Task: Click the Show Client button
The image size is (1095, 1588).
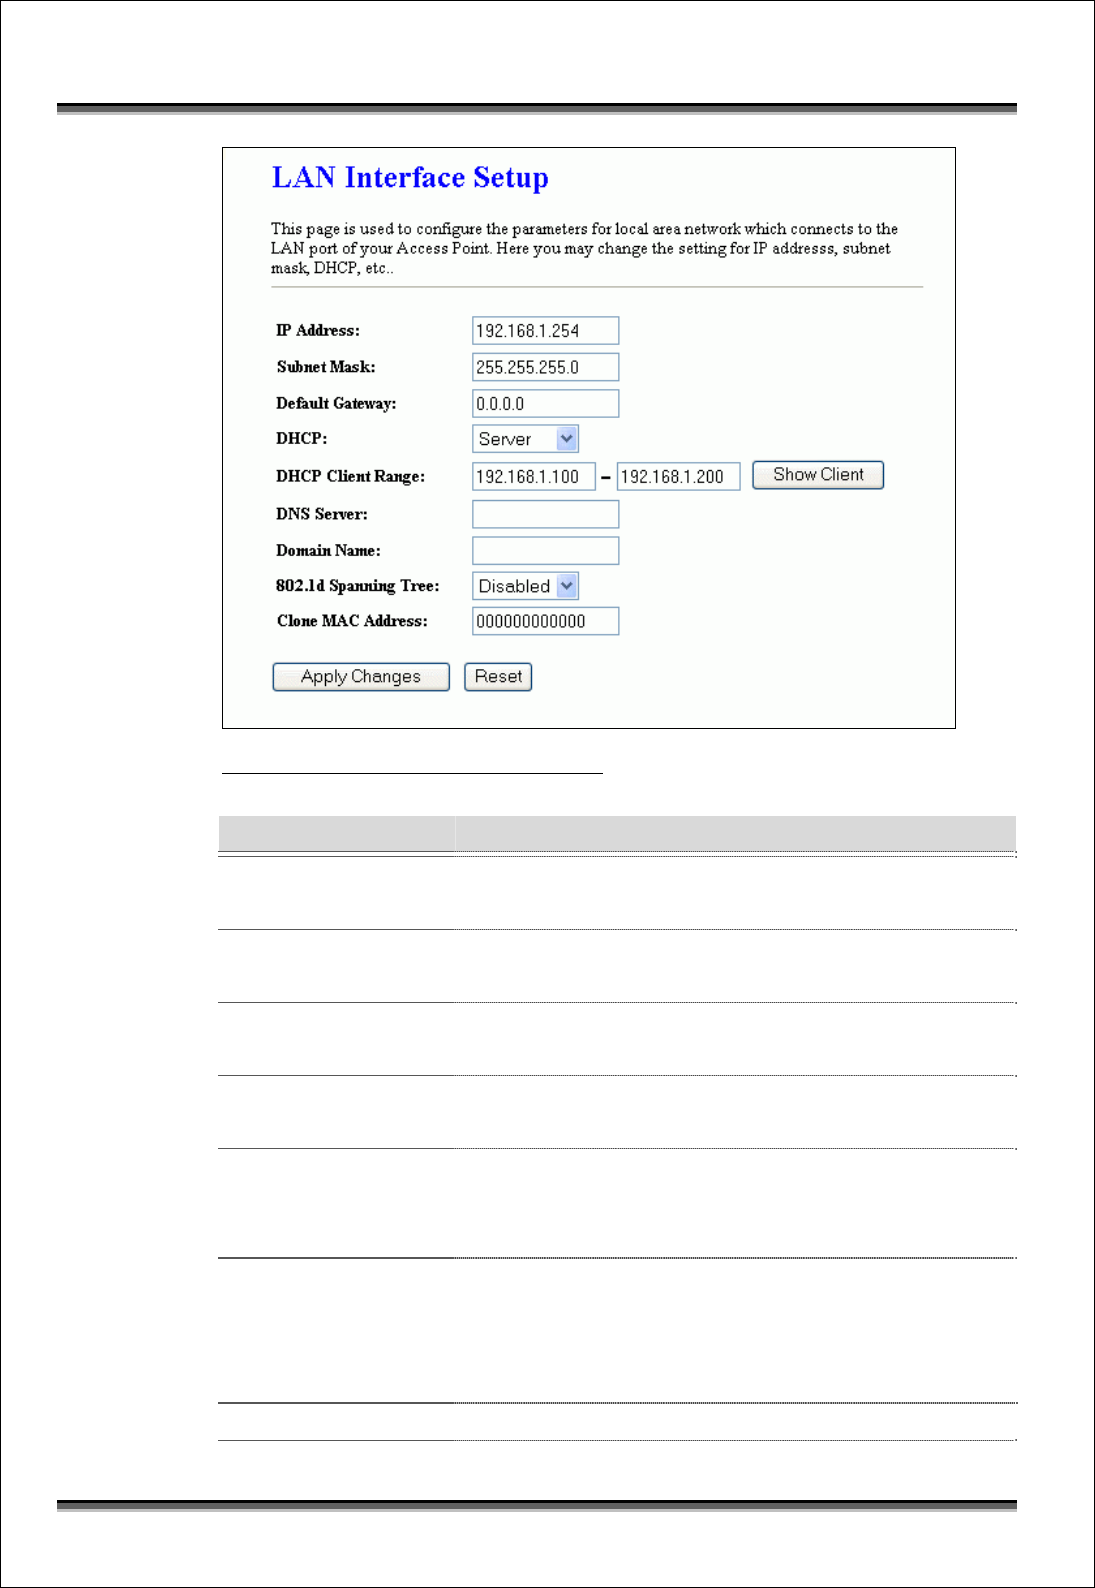Action: point(818,475)
